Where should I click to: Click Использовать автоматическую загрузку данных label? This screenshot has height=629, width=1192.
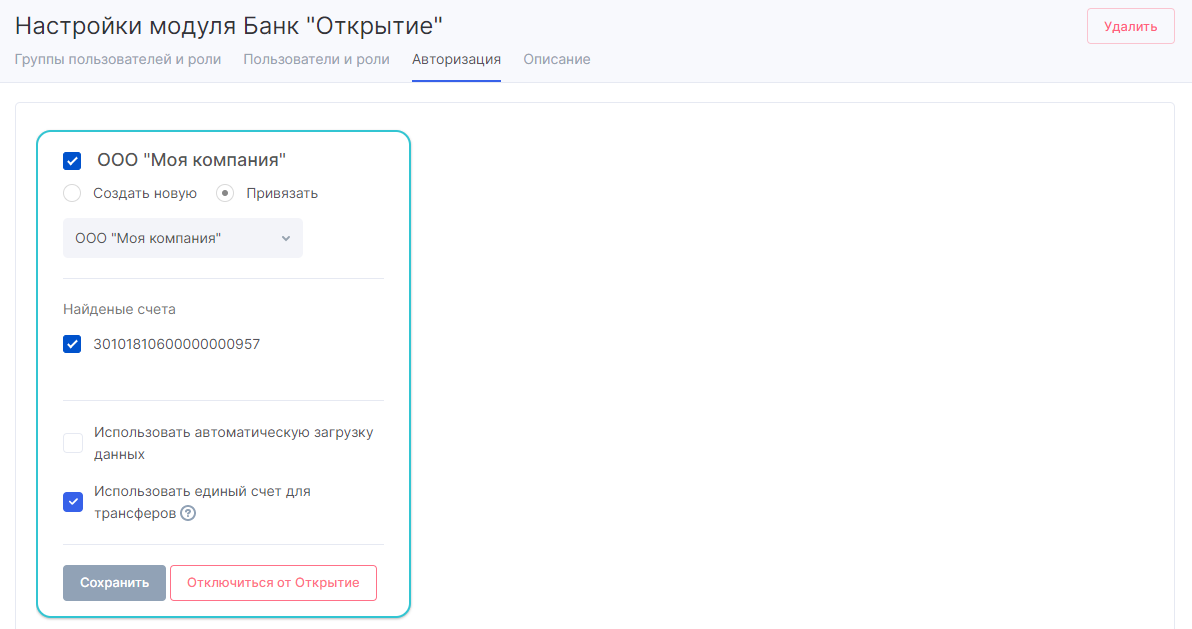tap(233, 443)
